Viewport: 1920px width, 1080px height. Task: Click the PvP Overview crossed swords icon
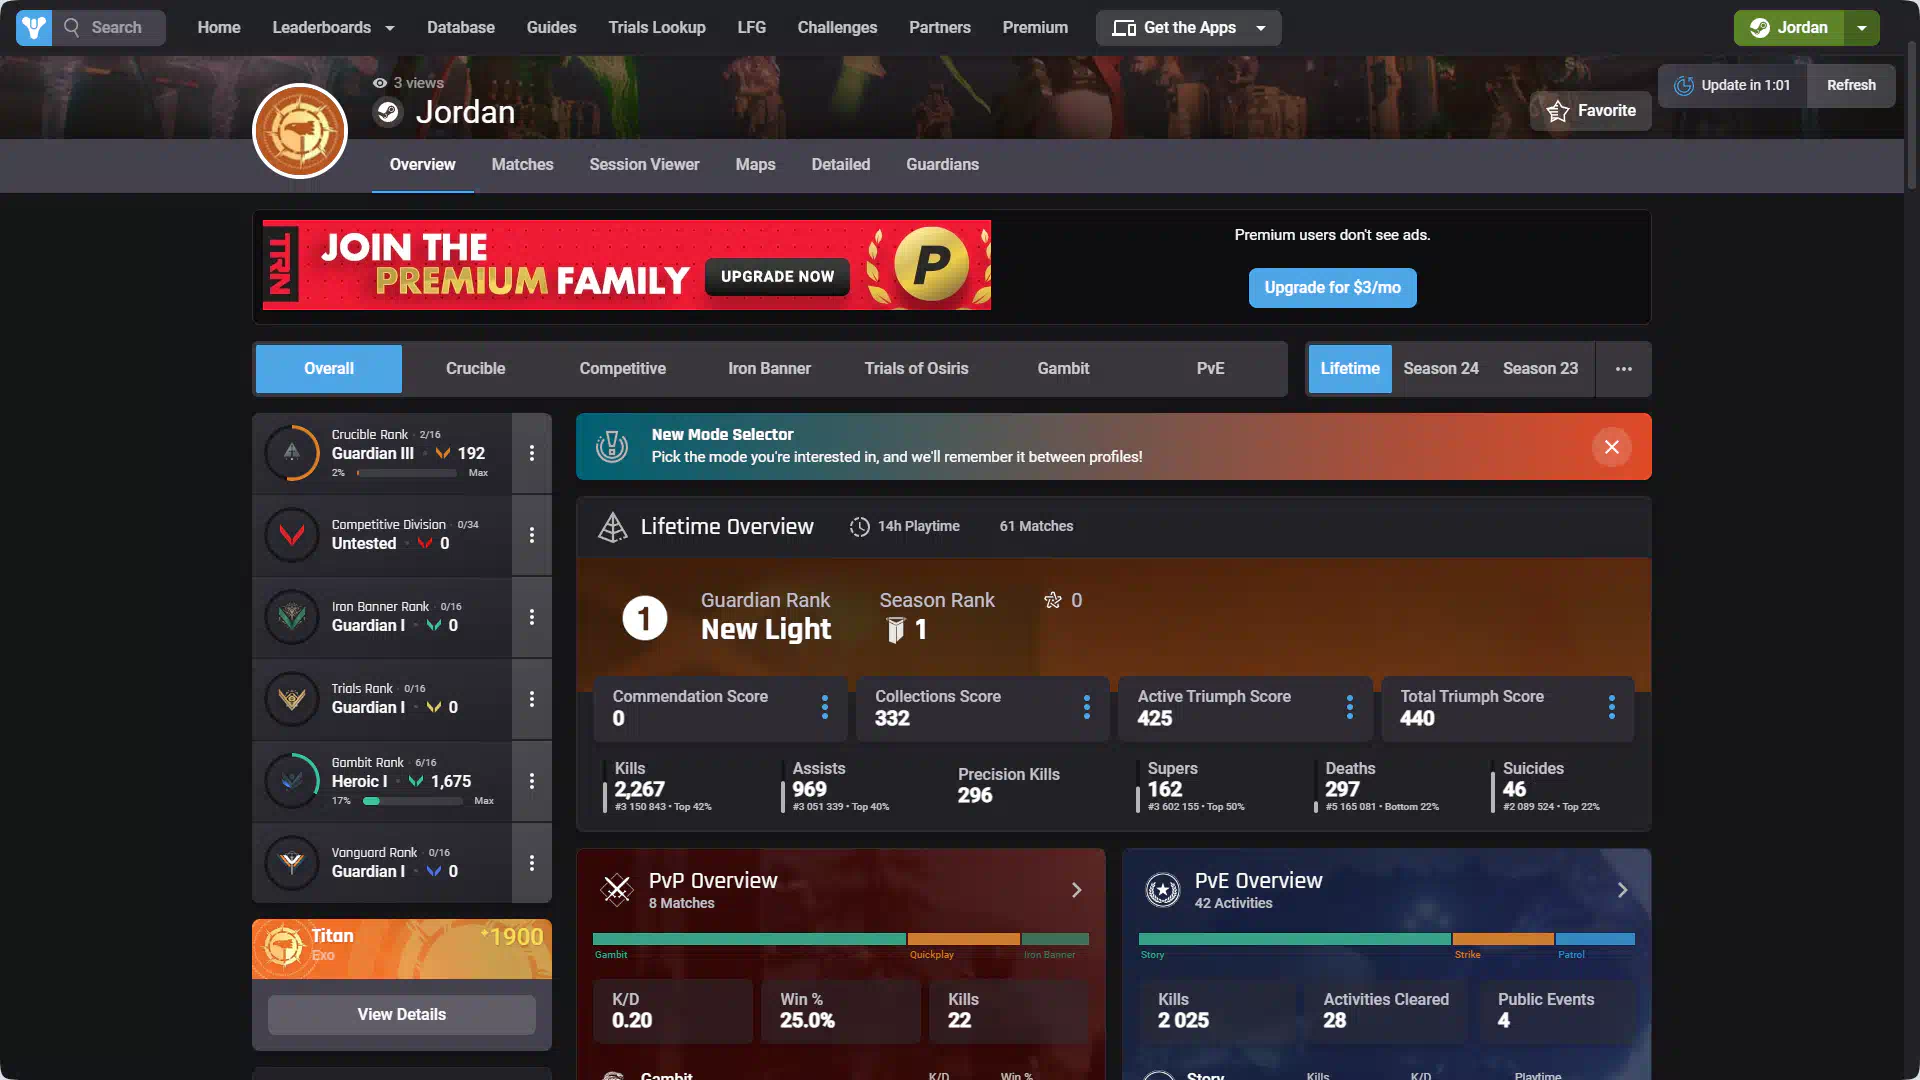tap(617, 889)
